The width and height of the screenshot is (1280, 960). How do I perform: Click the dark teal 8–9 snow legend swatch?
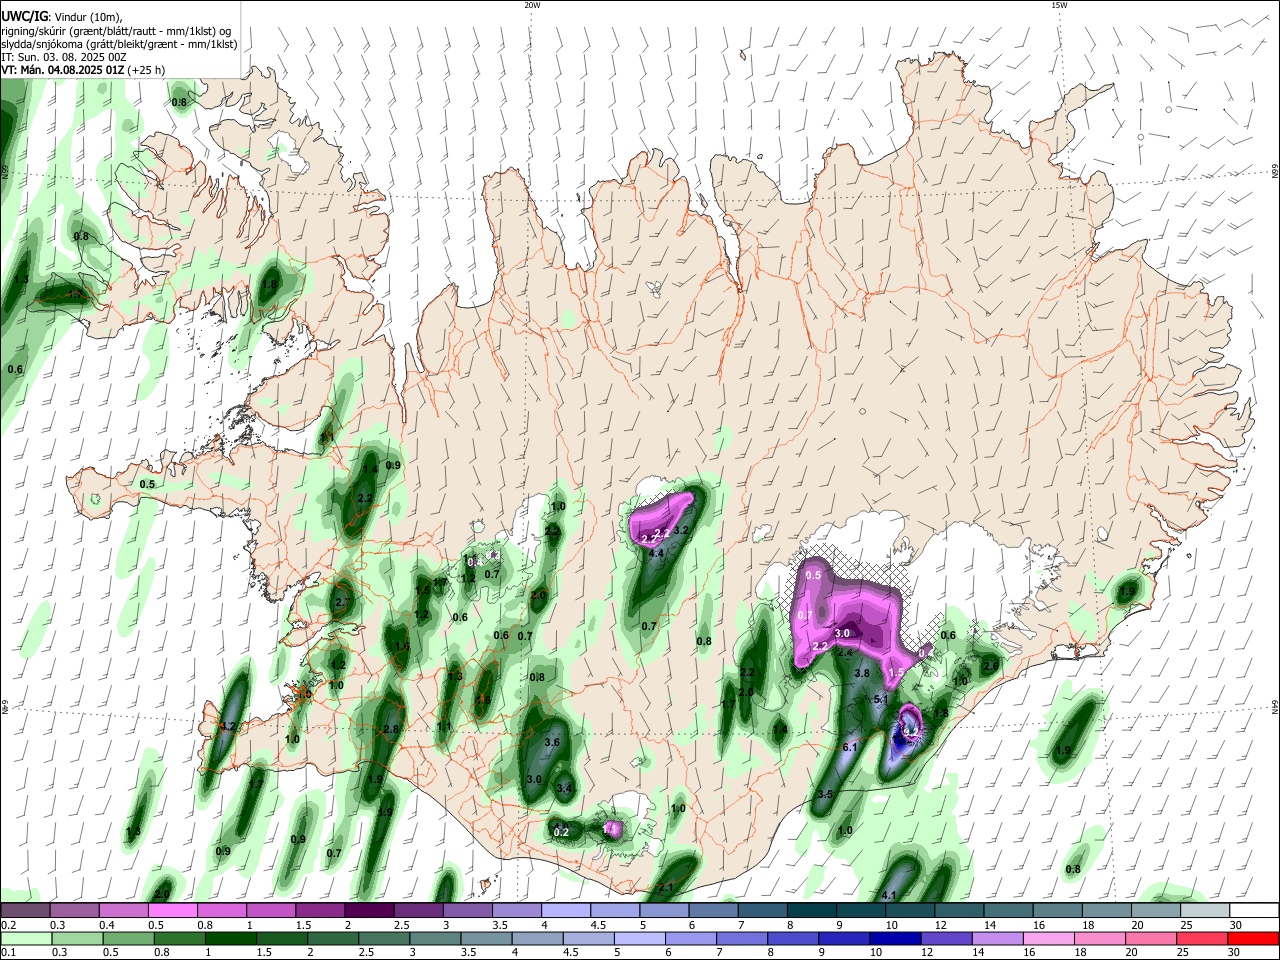(x=810, y=911)
